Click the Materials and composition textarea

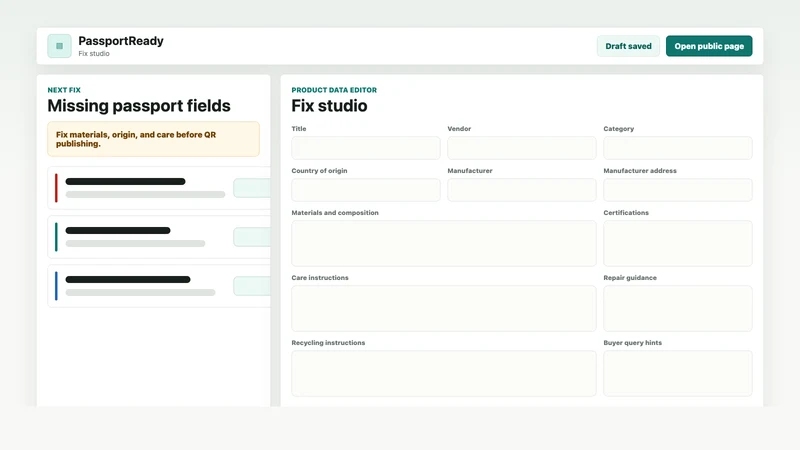(x=443, y=243)
